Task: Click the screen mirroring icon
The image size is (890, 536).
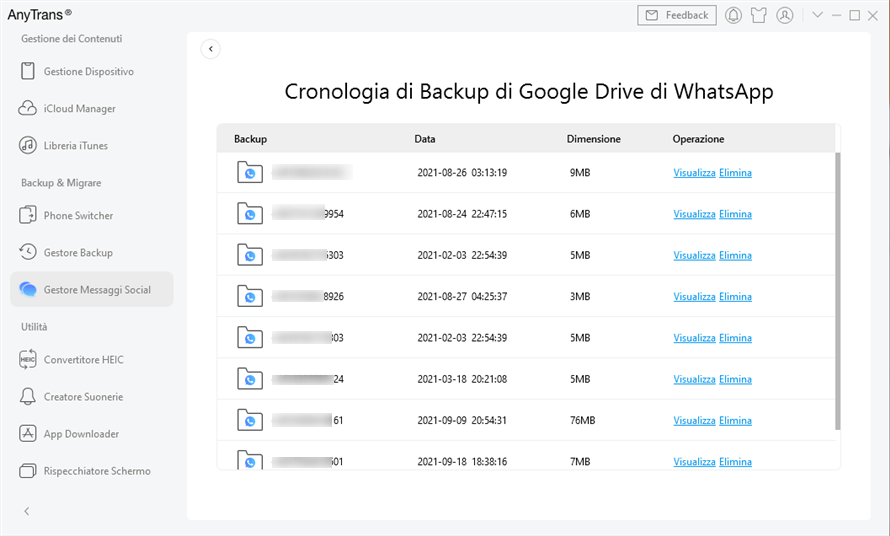Action: click(x=27, y=471)
